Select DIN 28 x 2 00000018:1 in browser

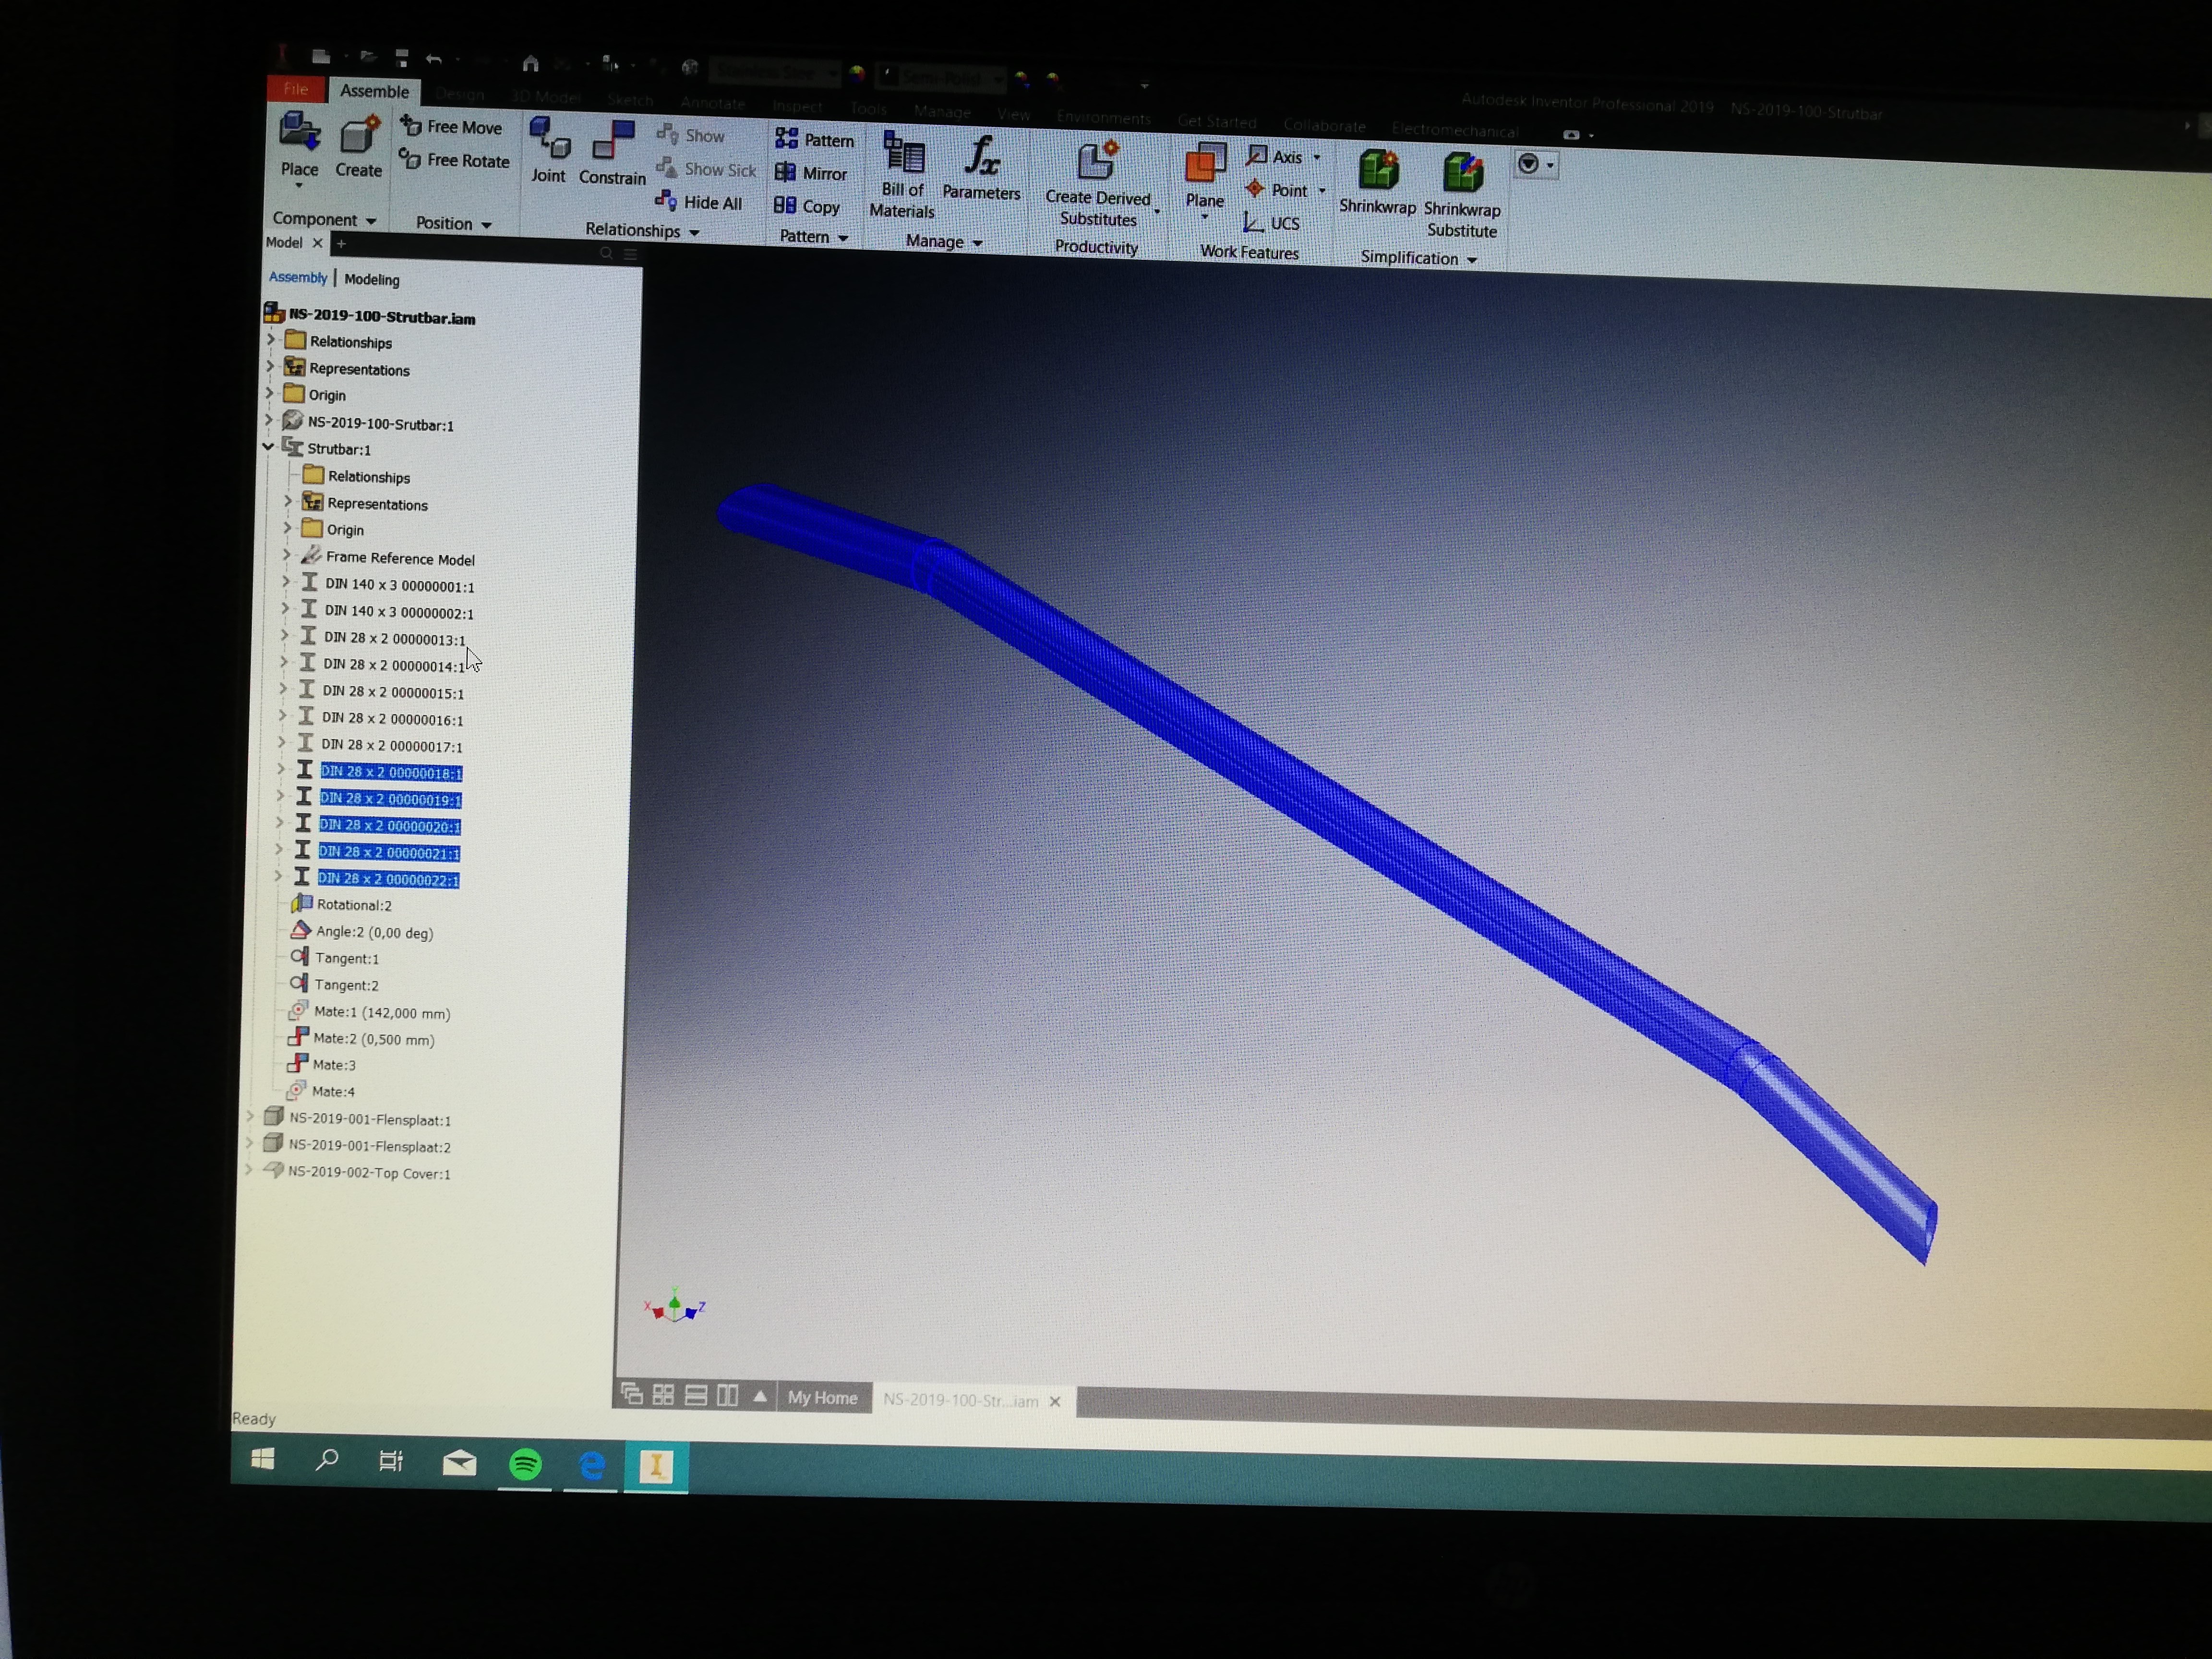[391, 772]
